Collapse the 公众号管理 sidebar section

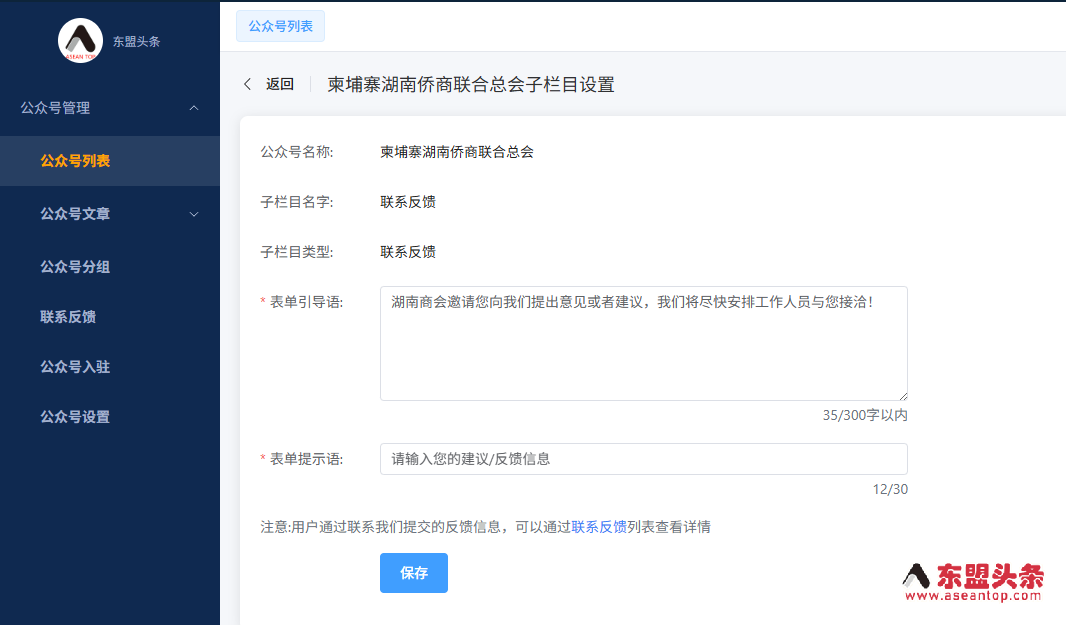pos(194,108)
